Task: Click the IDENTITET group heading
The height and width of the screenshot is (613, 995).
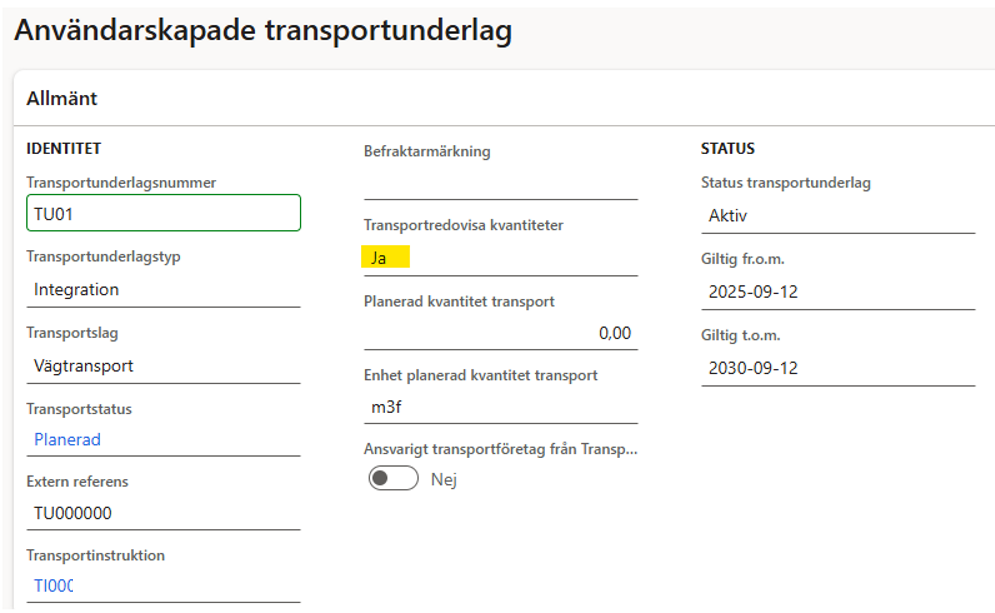Action: [x=64, y=149]
